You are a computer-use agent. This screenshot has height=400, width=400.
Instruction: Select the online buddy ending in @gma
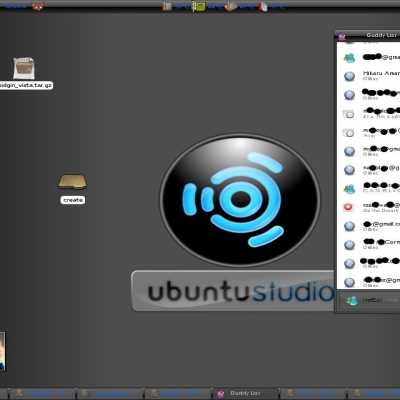tap(368, 57)
